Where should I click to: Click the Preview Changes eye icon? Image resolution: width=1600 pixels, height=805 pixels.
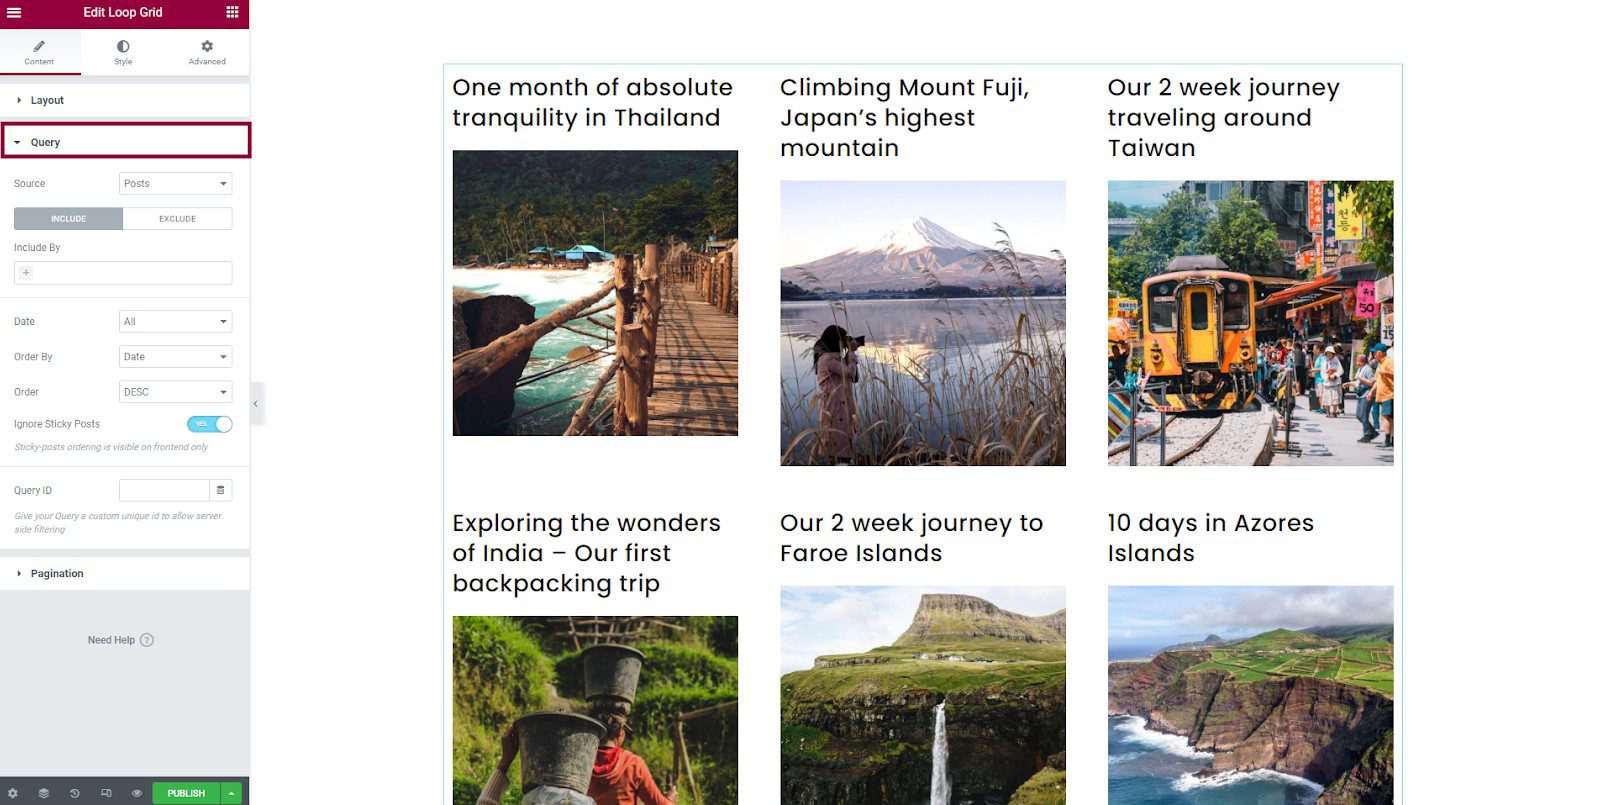click(x=137, y=793)
